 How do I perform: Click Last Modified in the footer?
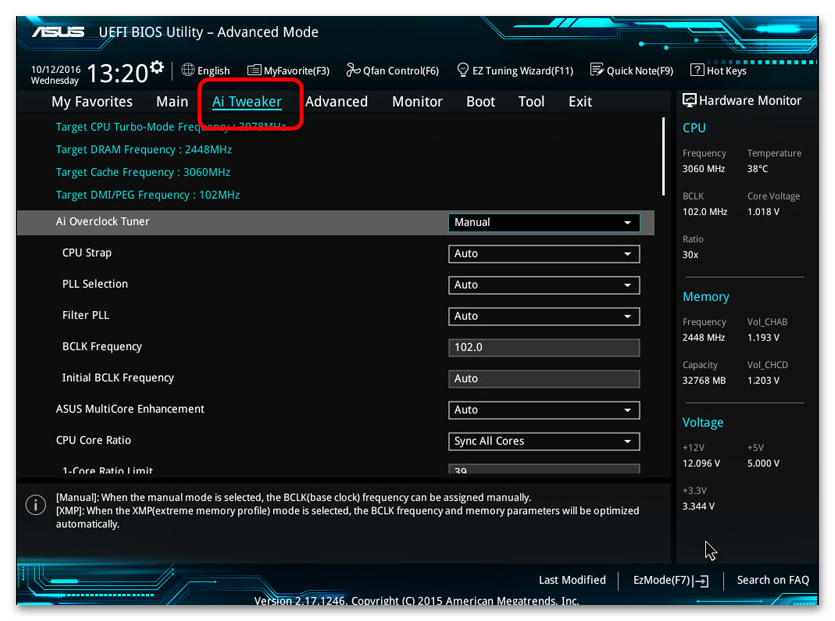pyautogui.click(x=572, y=580)
